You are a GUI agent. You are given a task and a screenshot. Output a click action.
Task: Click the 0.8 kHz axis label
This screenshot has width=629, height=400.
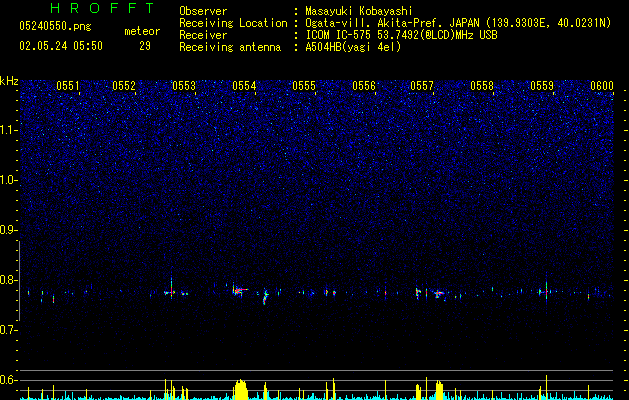tap(8, 280)
